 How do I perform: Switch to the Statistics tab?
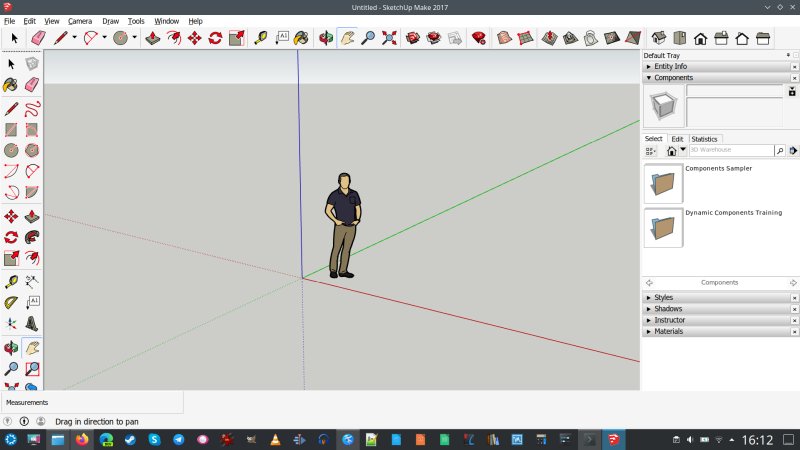tap(705, 139)
